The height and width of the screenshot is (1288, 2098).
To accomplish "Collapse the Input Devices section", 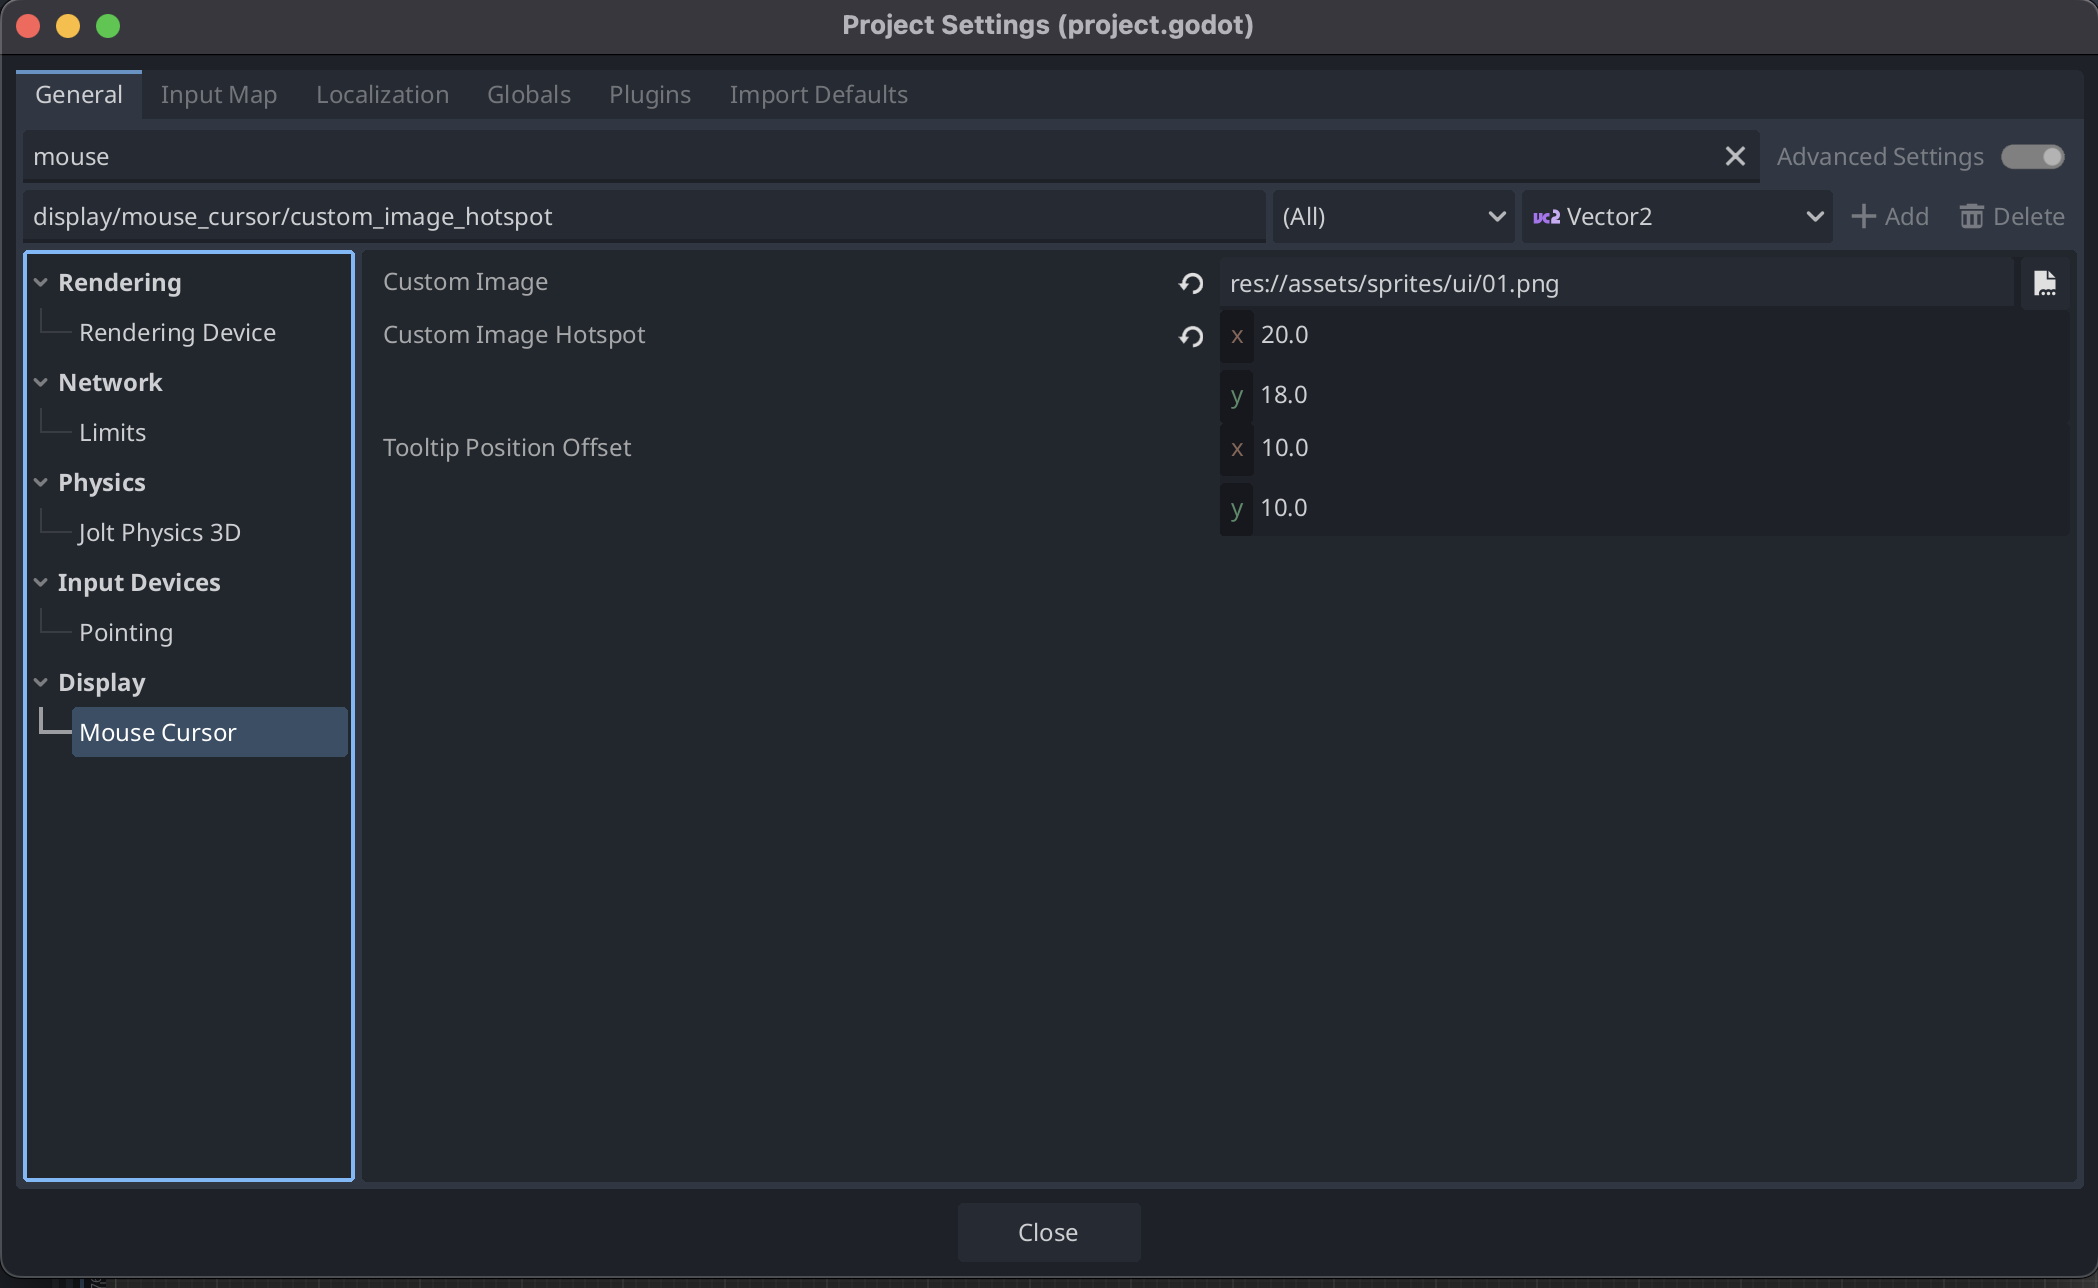I will 41,582.
